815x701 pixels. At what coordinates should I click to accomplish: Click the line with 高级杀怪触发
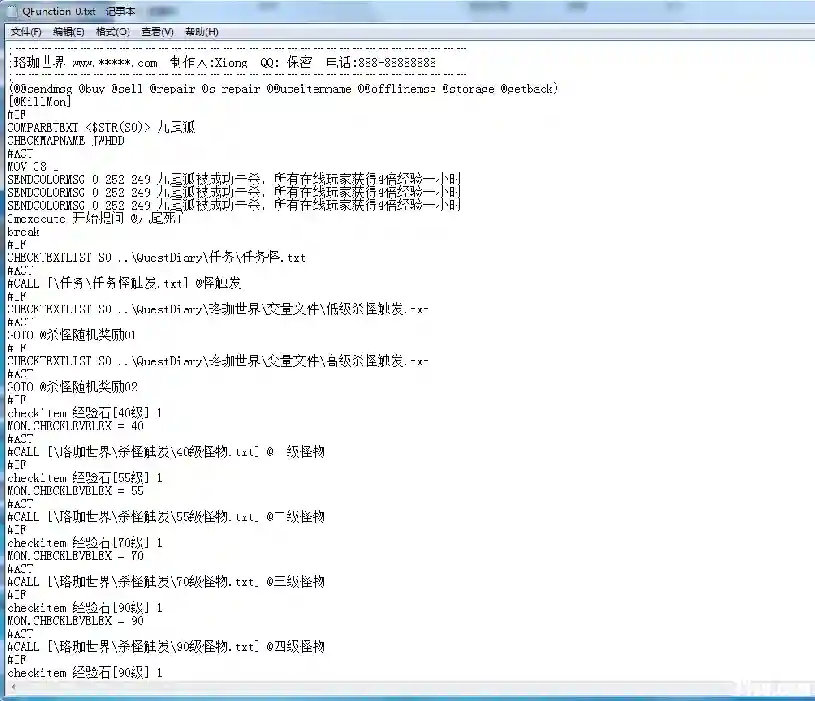click(x=218, y=361)
